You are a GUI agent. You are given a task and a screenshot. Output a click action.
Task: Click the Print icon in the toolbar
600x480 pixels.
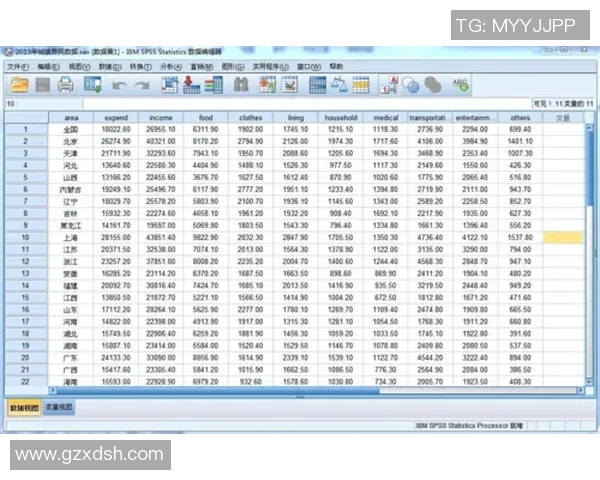65,86
